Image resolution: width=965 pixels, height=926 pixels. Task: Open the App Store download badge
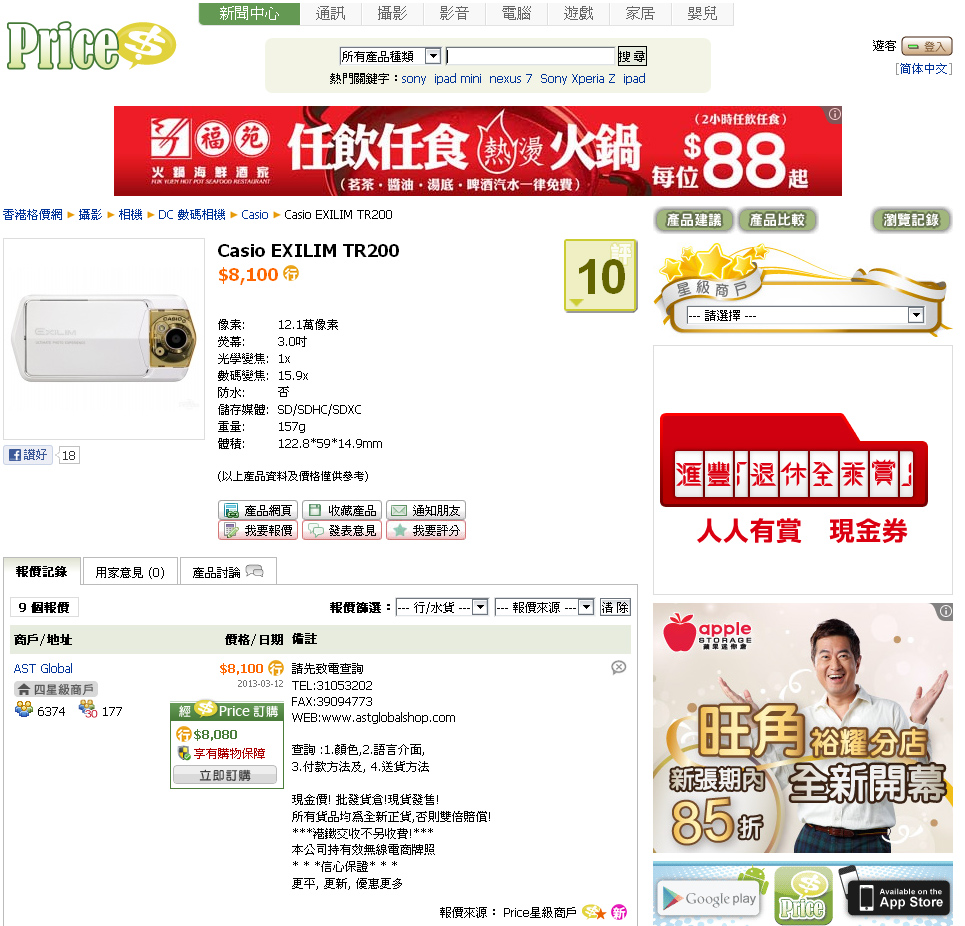tap(900, 898)
